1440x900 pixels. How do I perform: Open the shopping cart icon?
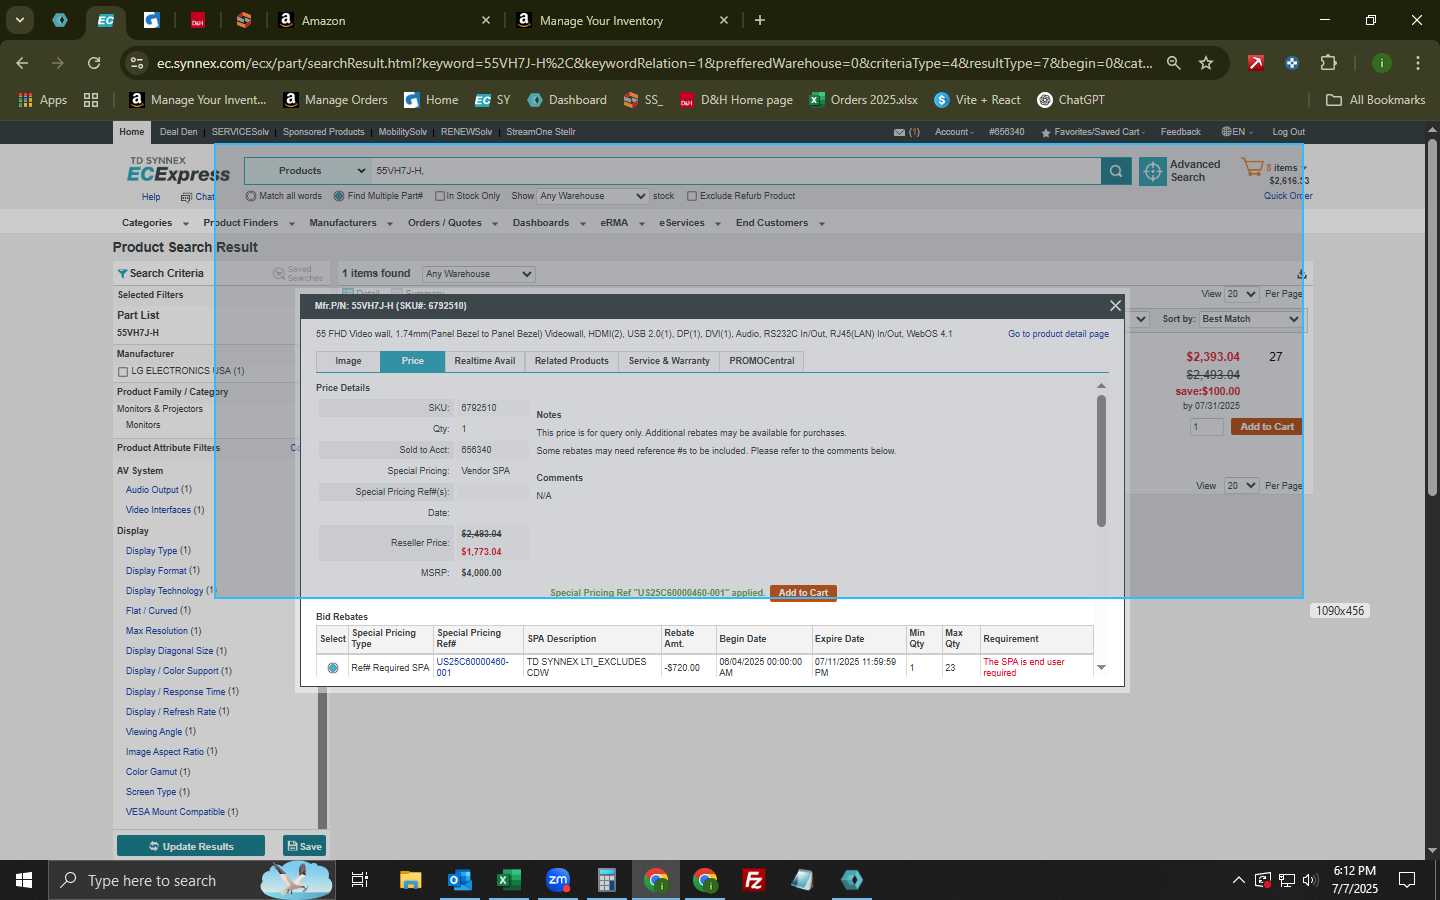click(x=1252, y=168)
